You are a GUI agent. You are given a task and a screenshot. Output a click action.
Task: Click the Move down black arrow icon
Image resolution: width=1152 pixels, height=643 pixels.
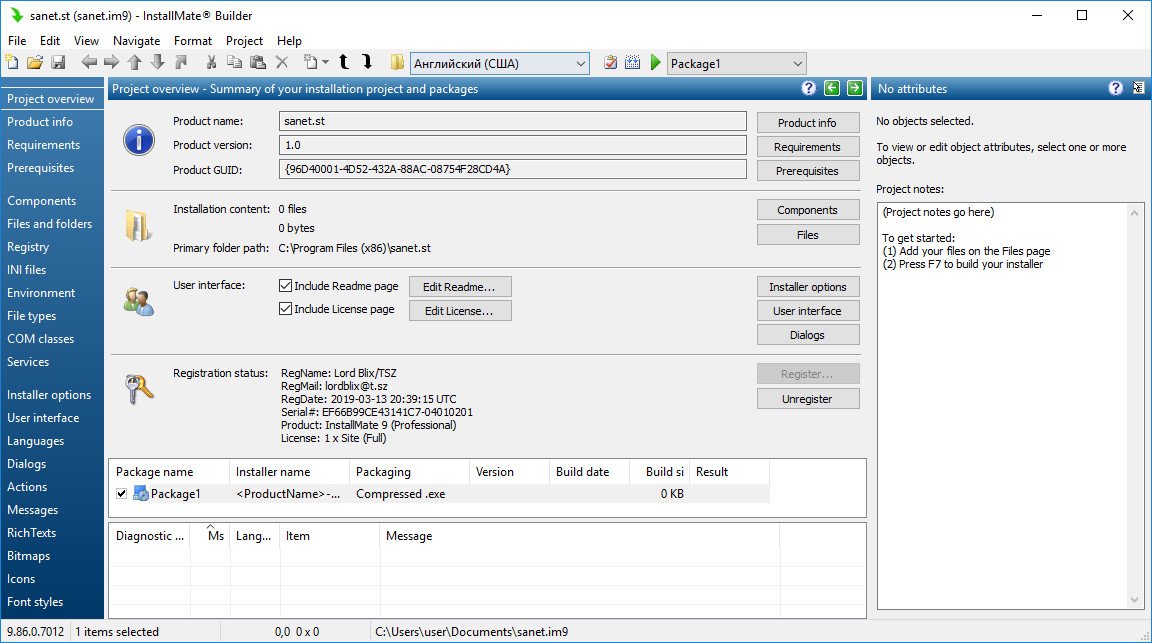click(367, 62)
